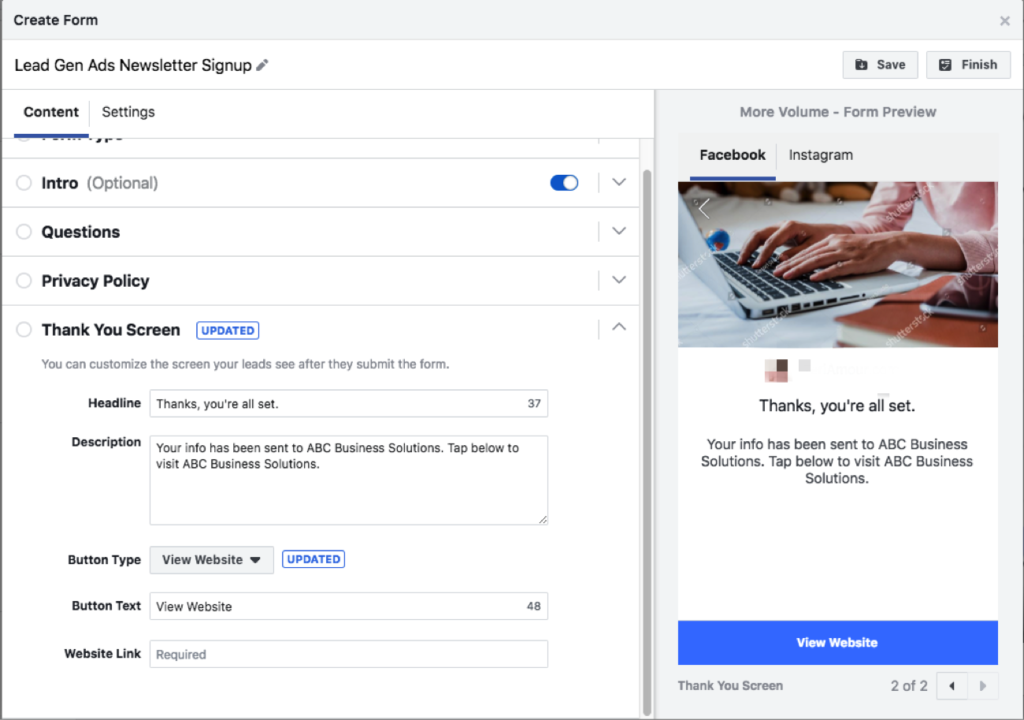
Task: Click the View Website preview button
Action: point(837,643)
